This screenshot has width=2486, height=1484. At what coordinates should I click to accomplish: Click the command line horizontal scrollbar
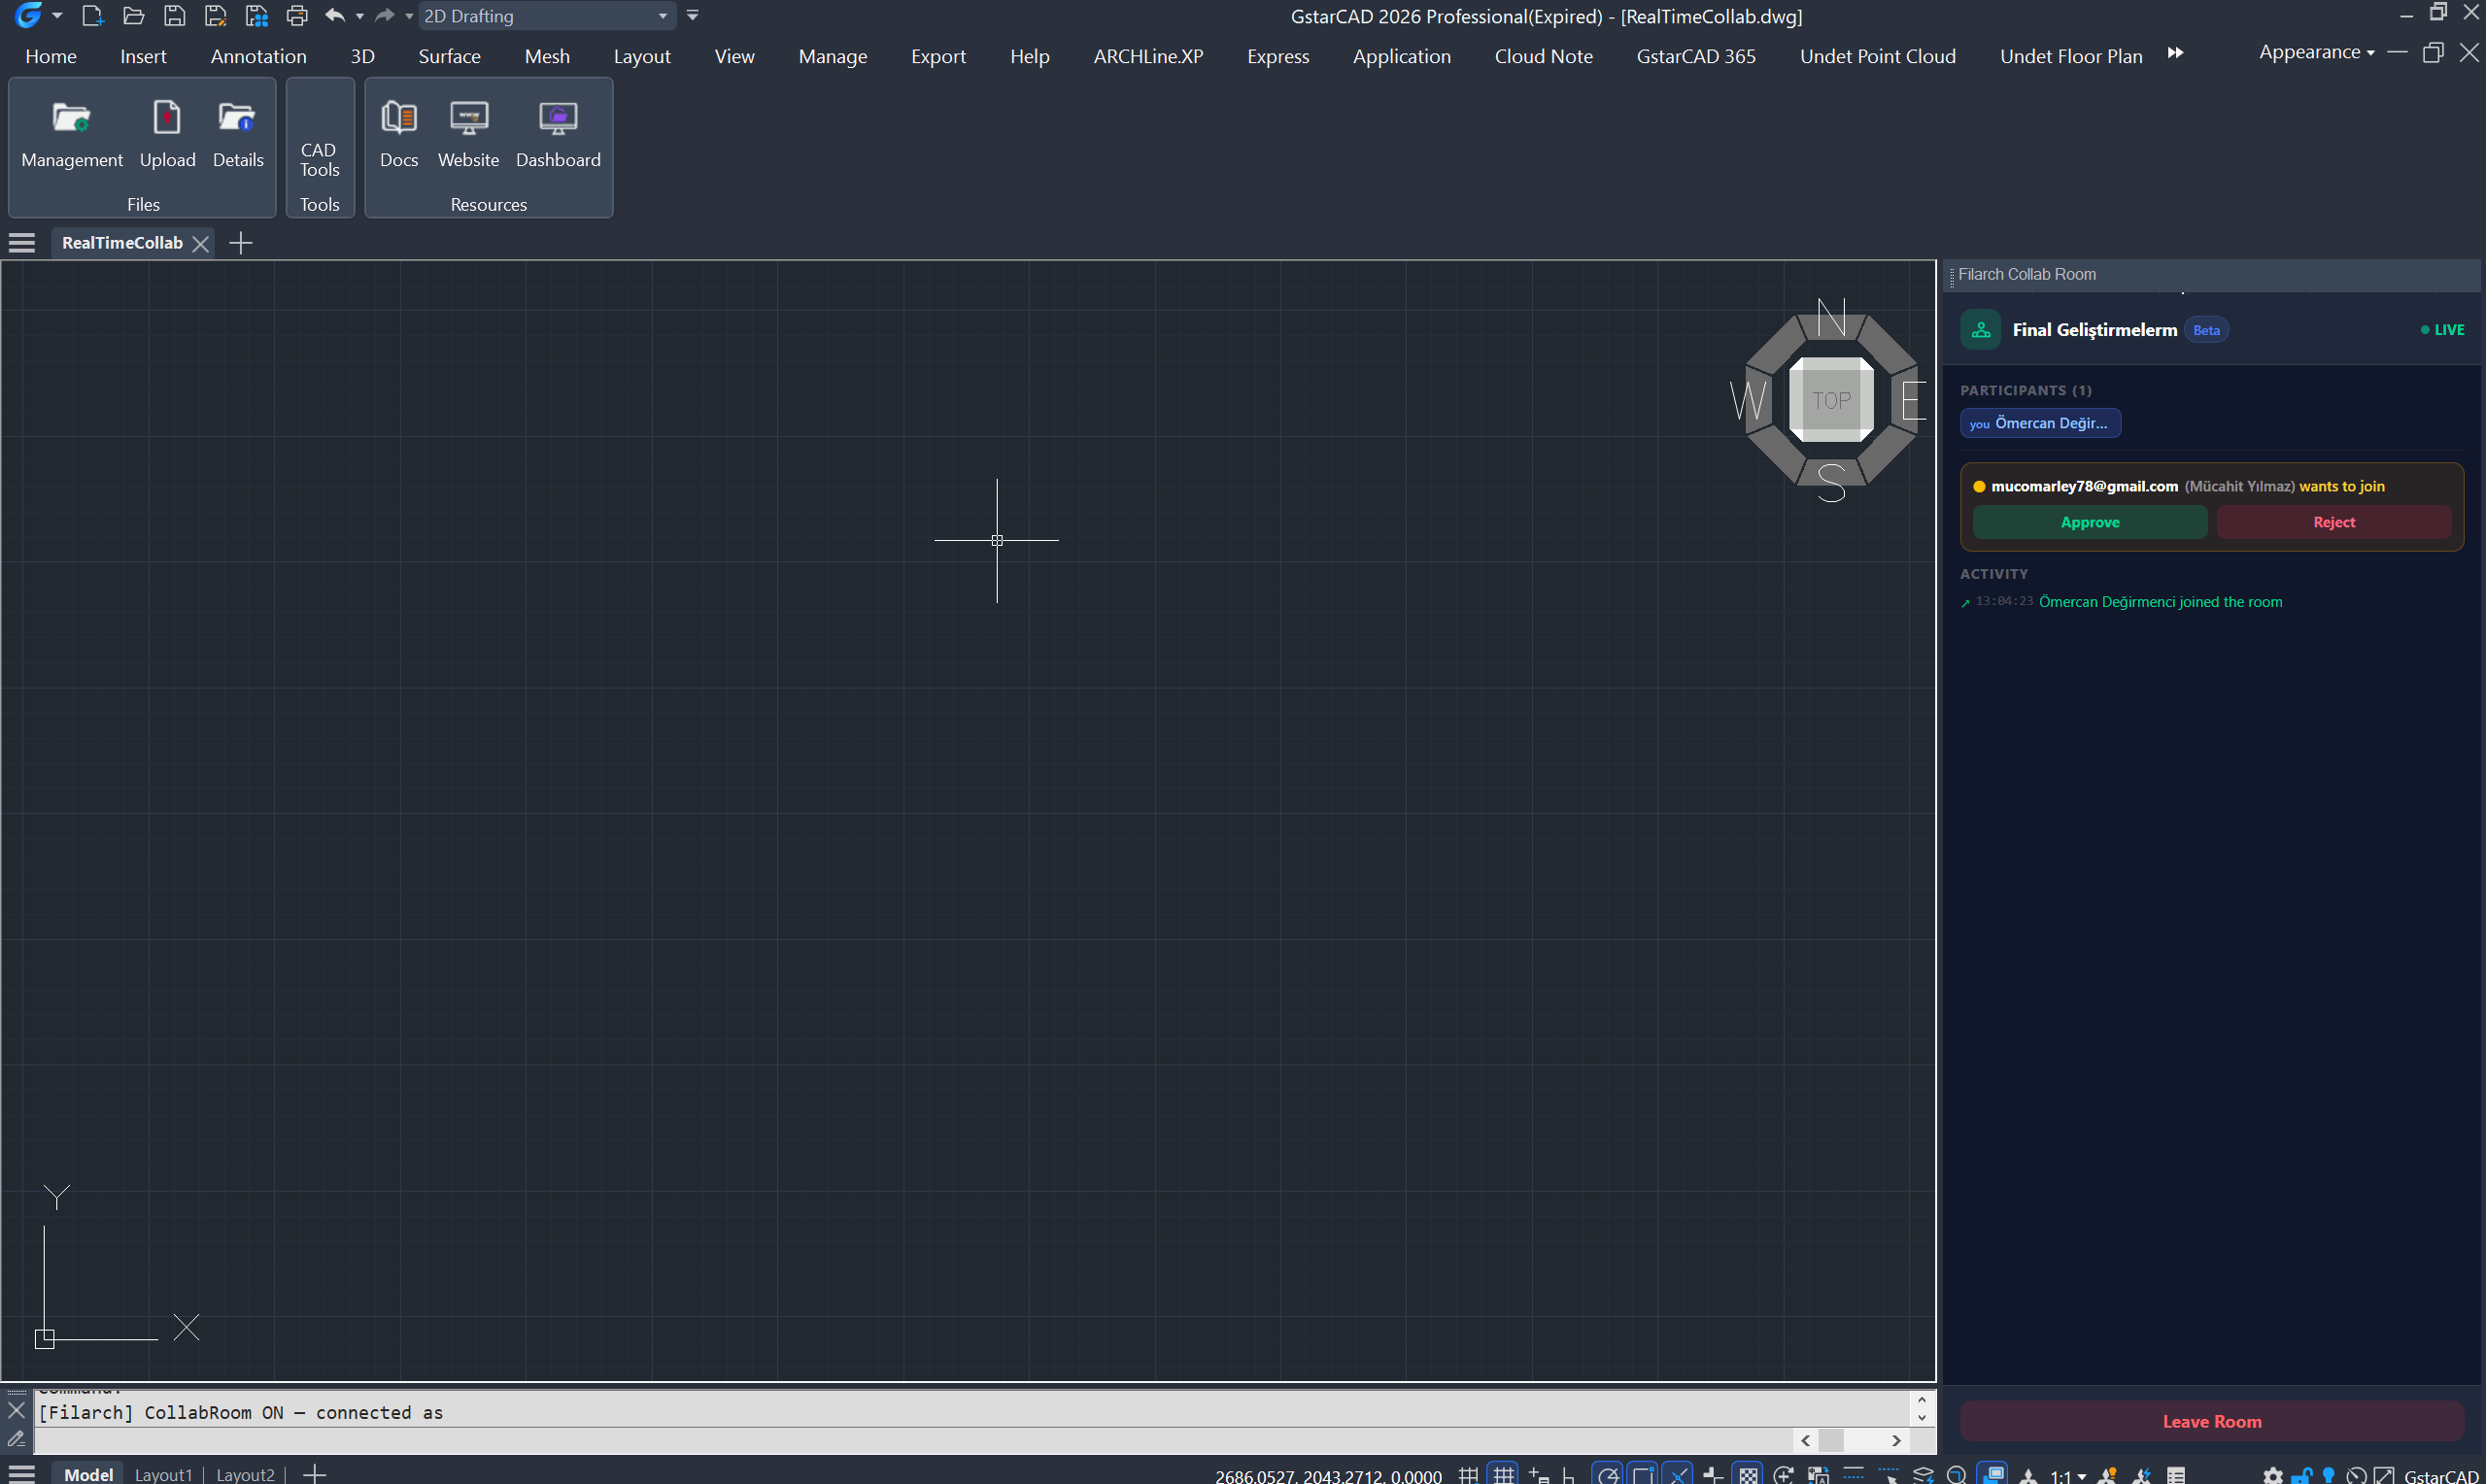[x=1851, y=1440]
